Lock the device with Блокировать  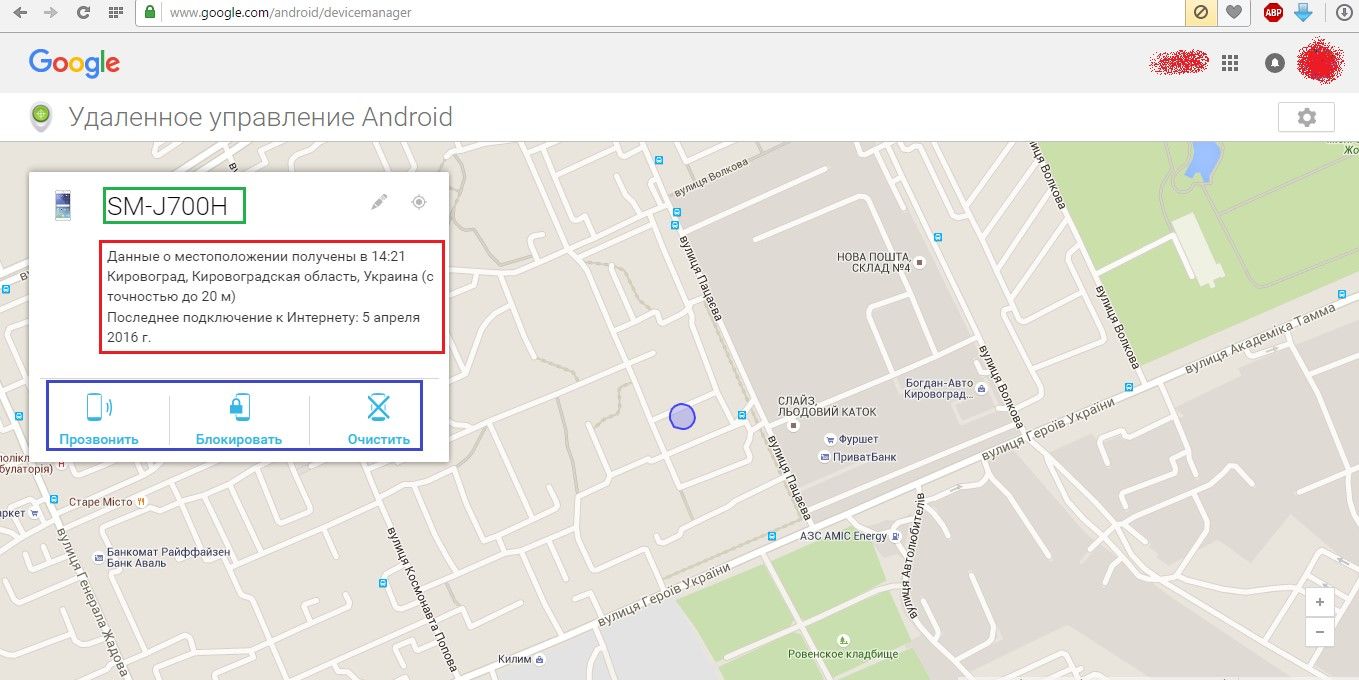coord(239,419)
